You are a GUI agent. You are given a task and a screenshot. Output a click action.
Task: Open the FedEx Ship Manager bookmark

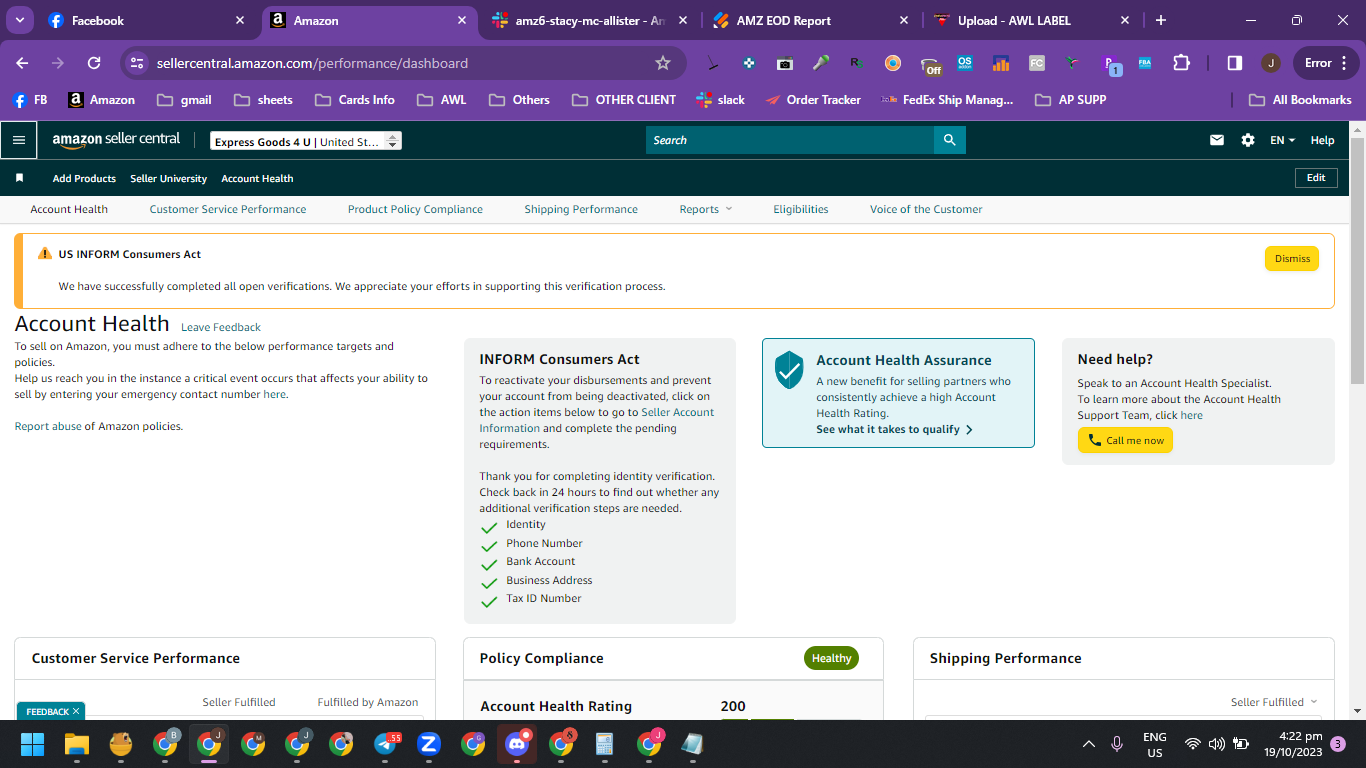click(947, 100)
